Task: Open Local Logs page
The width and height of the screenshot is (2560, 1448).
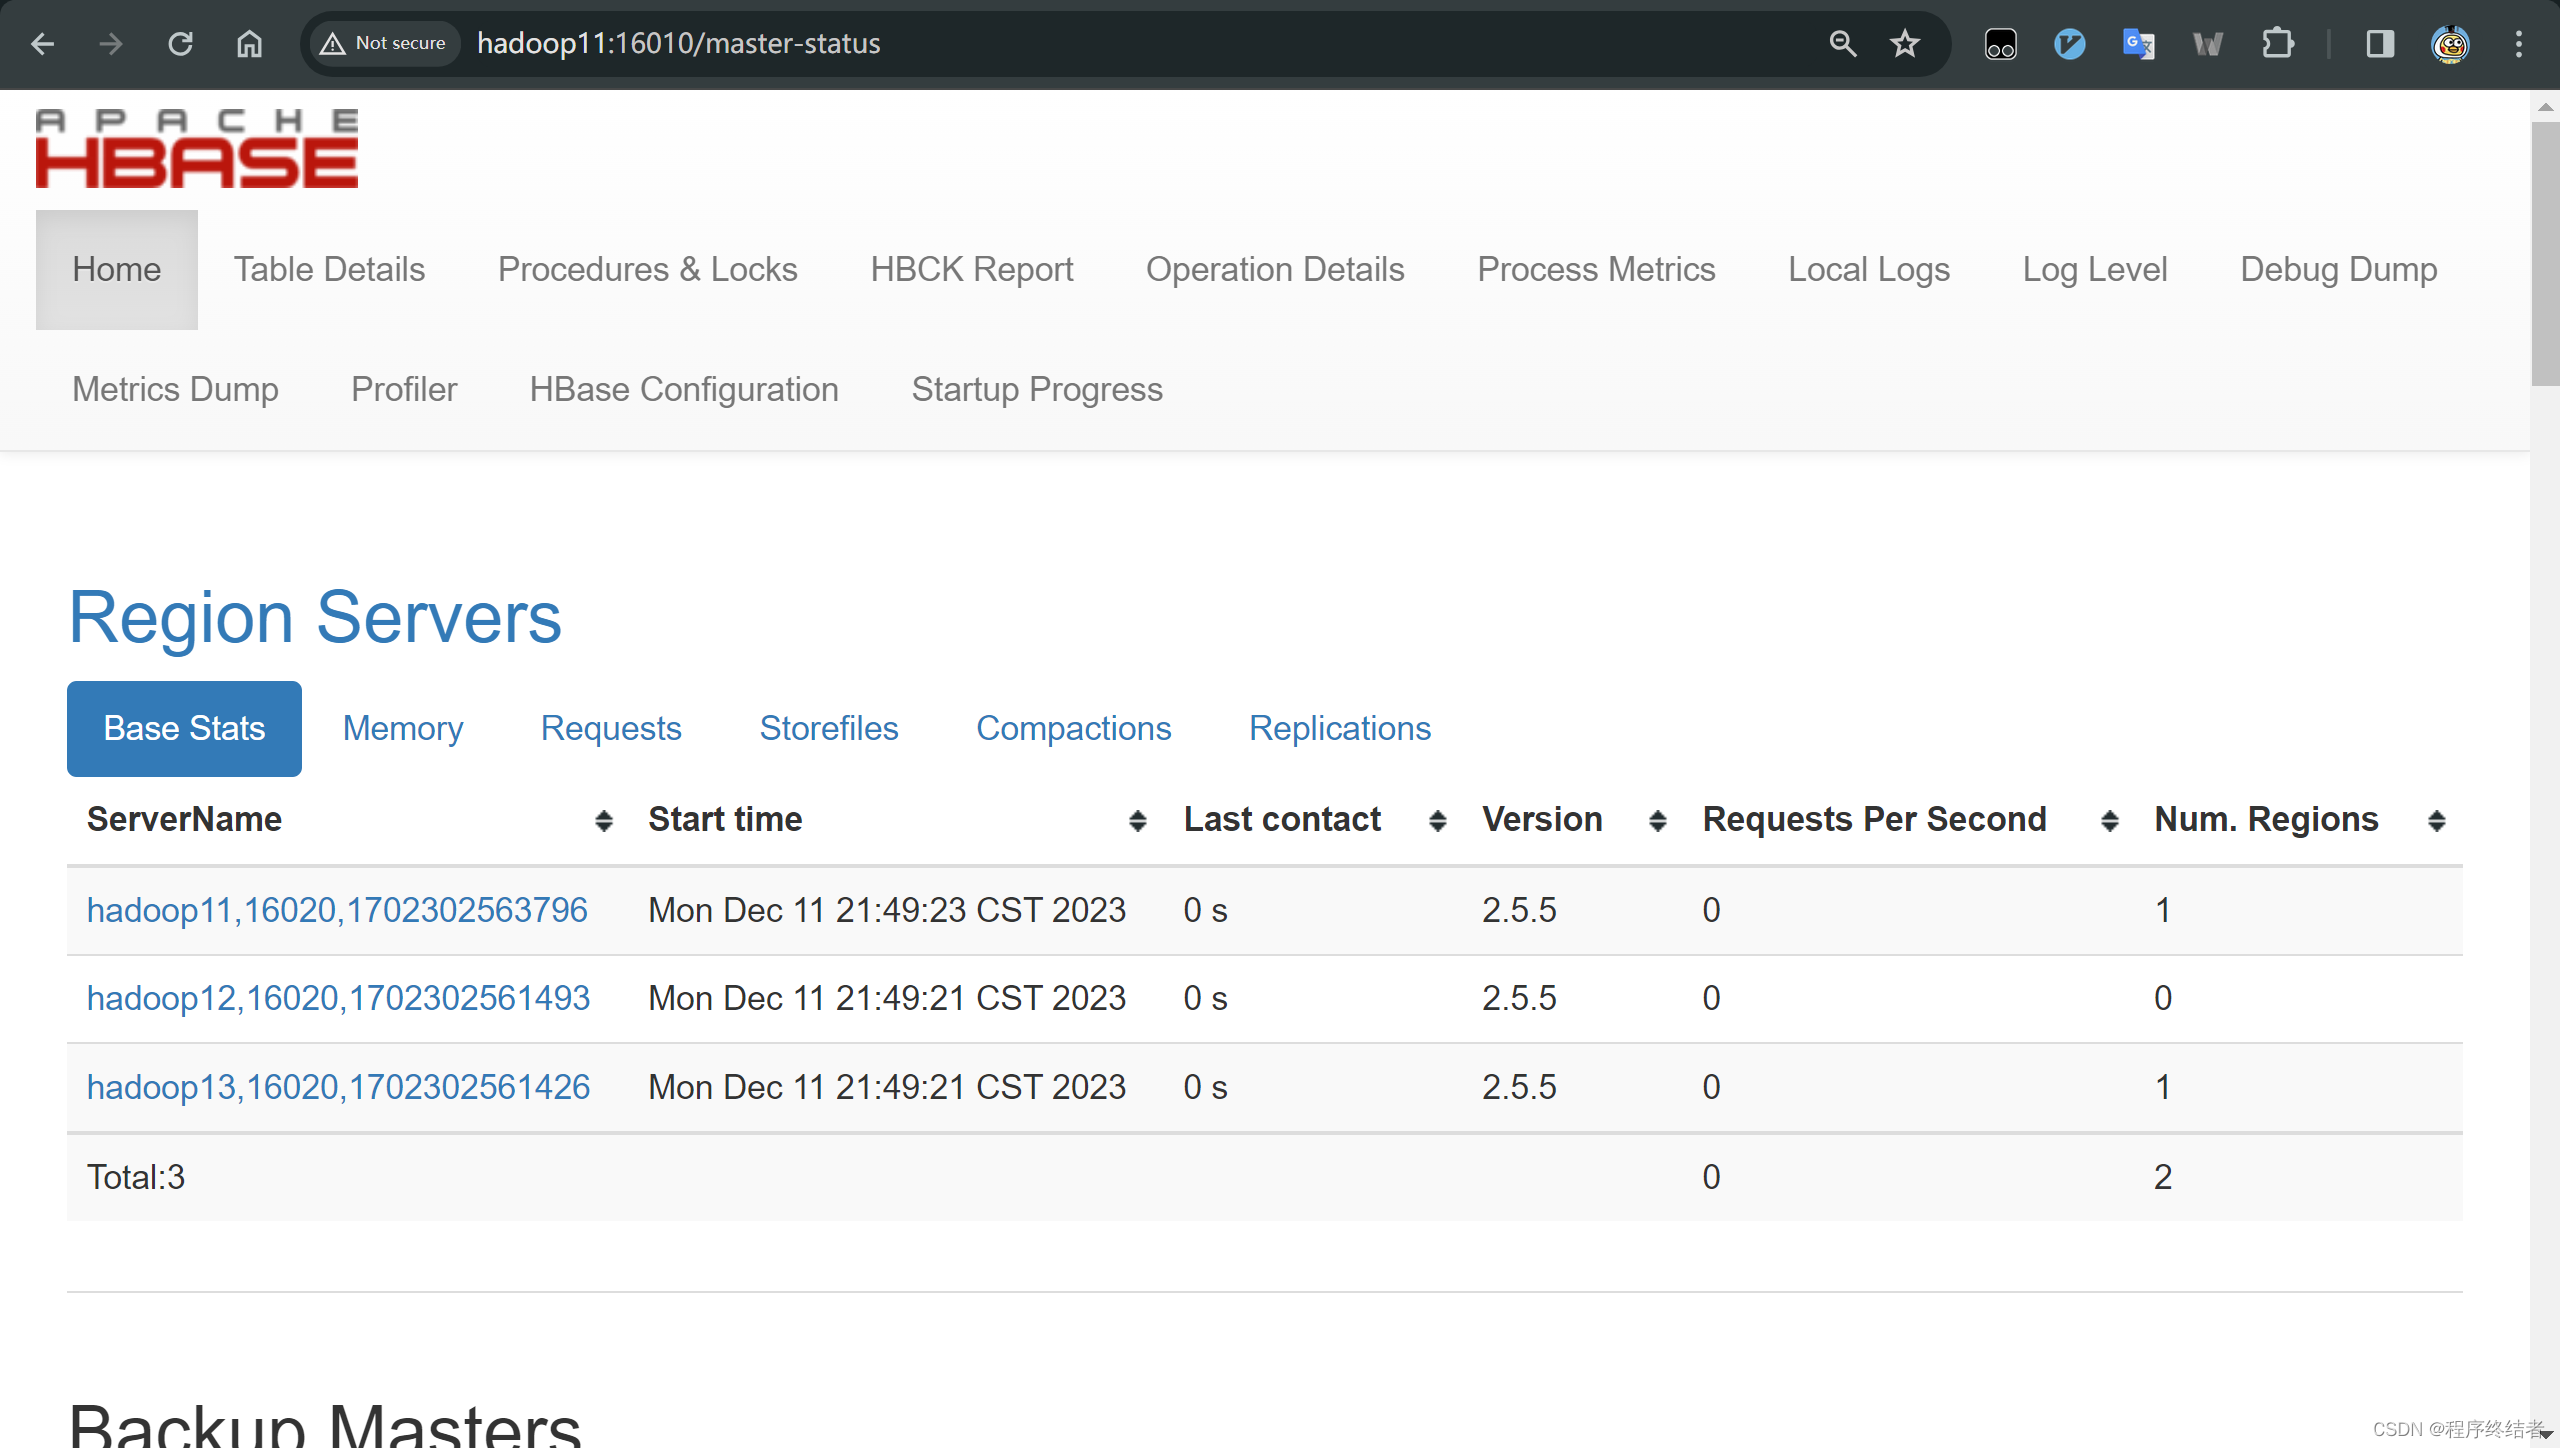Action: pos(1868,269)
